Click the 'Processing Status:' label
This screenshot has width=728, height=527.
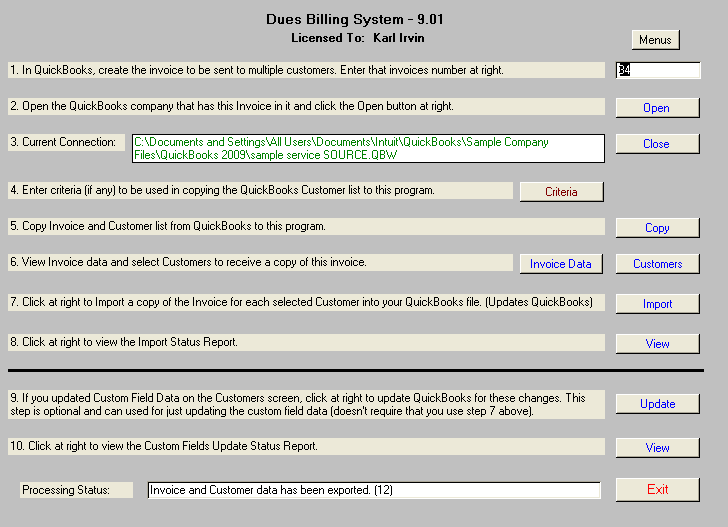point(77,490)
